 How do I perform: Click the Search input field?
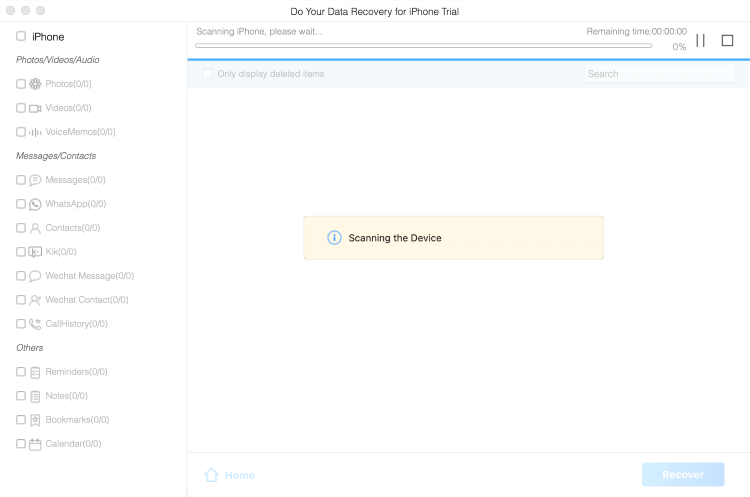(x=660, y=74)
